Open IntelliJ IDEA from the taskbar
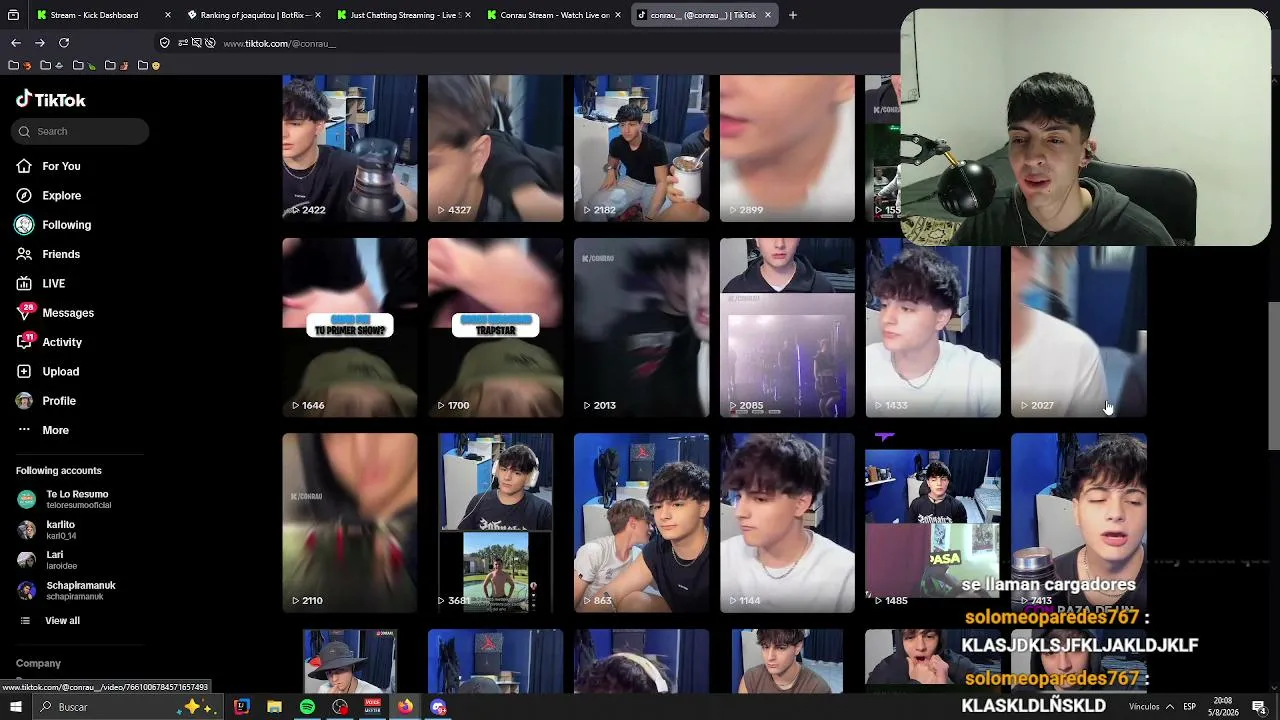1280x720 pixels. pyautogui.click(x=241, y=707)
